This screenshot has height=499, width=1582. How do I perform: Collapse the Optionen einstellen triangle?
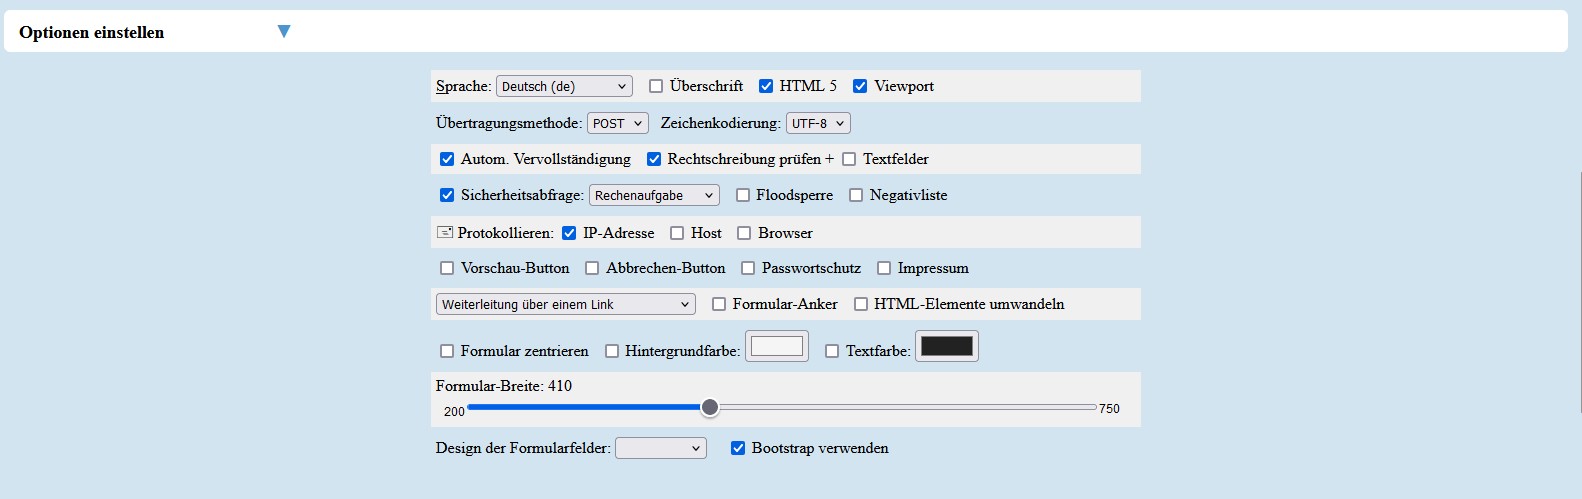point(284,32)
